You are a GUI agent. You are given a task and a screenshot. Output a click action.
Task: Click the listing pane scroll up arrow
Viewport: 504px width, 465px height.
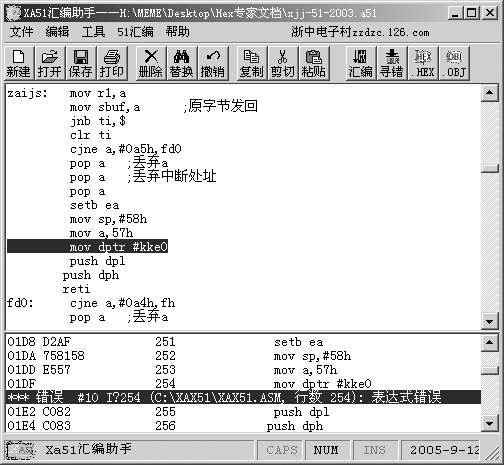point(489,342)
